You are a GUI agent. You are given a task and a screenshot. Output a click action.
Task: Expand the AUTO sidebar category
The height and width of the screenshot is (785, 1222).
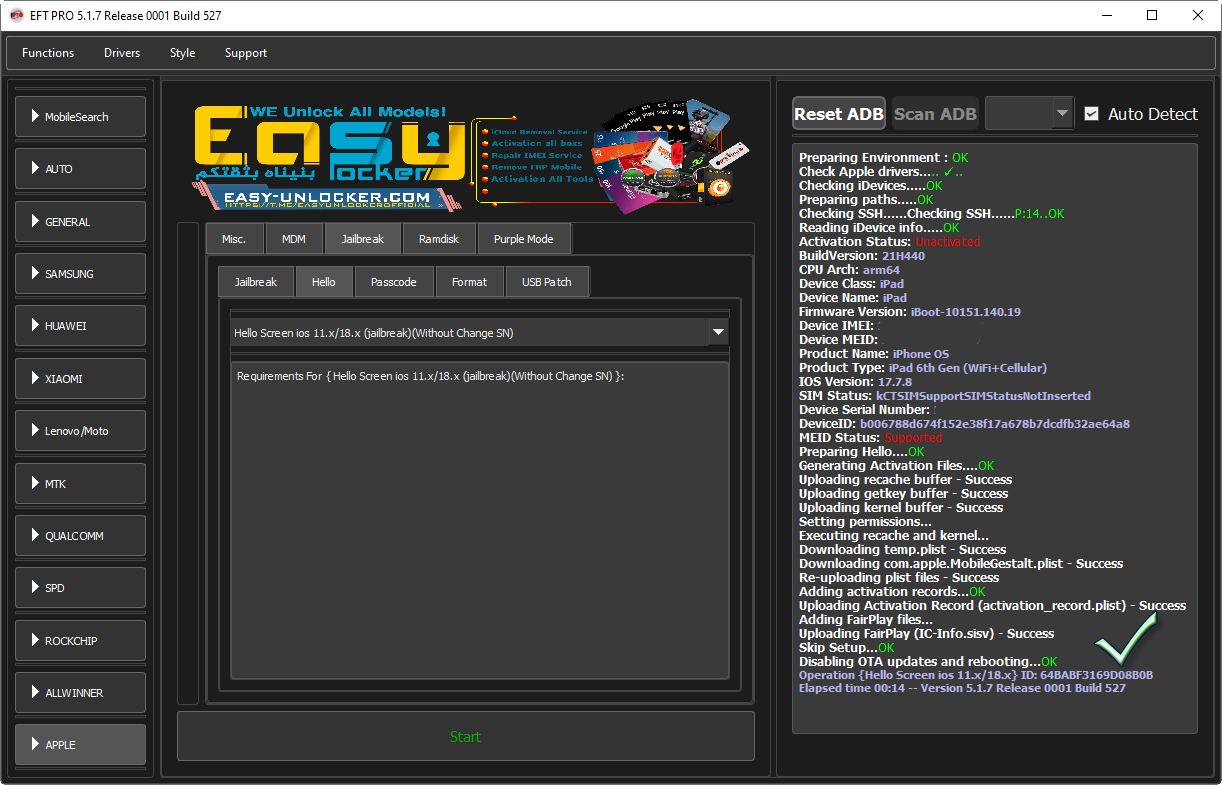80,169
